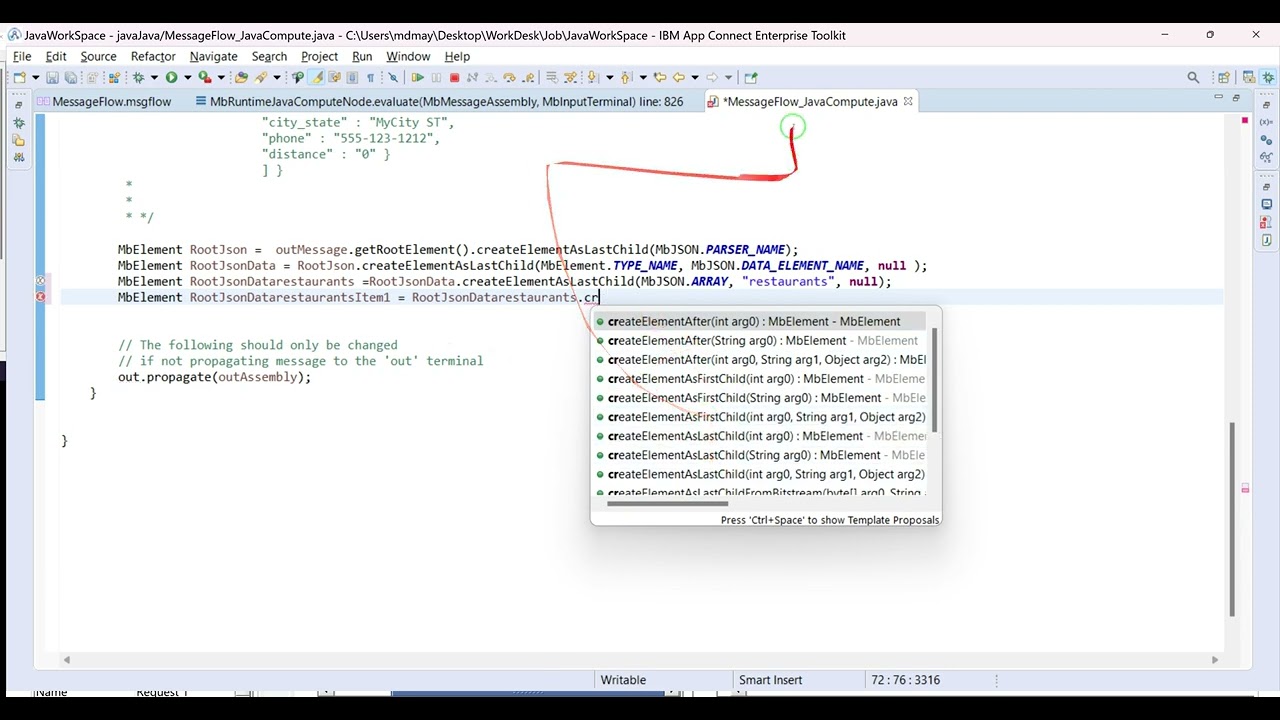This screenshot has width=1280, height=720.
Task: Click the Suspend debug icon
Action: tap(436, 77)
